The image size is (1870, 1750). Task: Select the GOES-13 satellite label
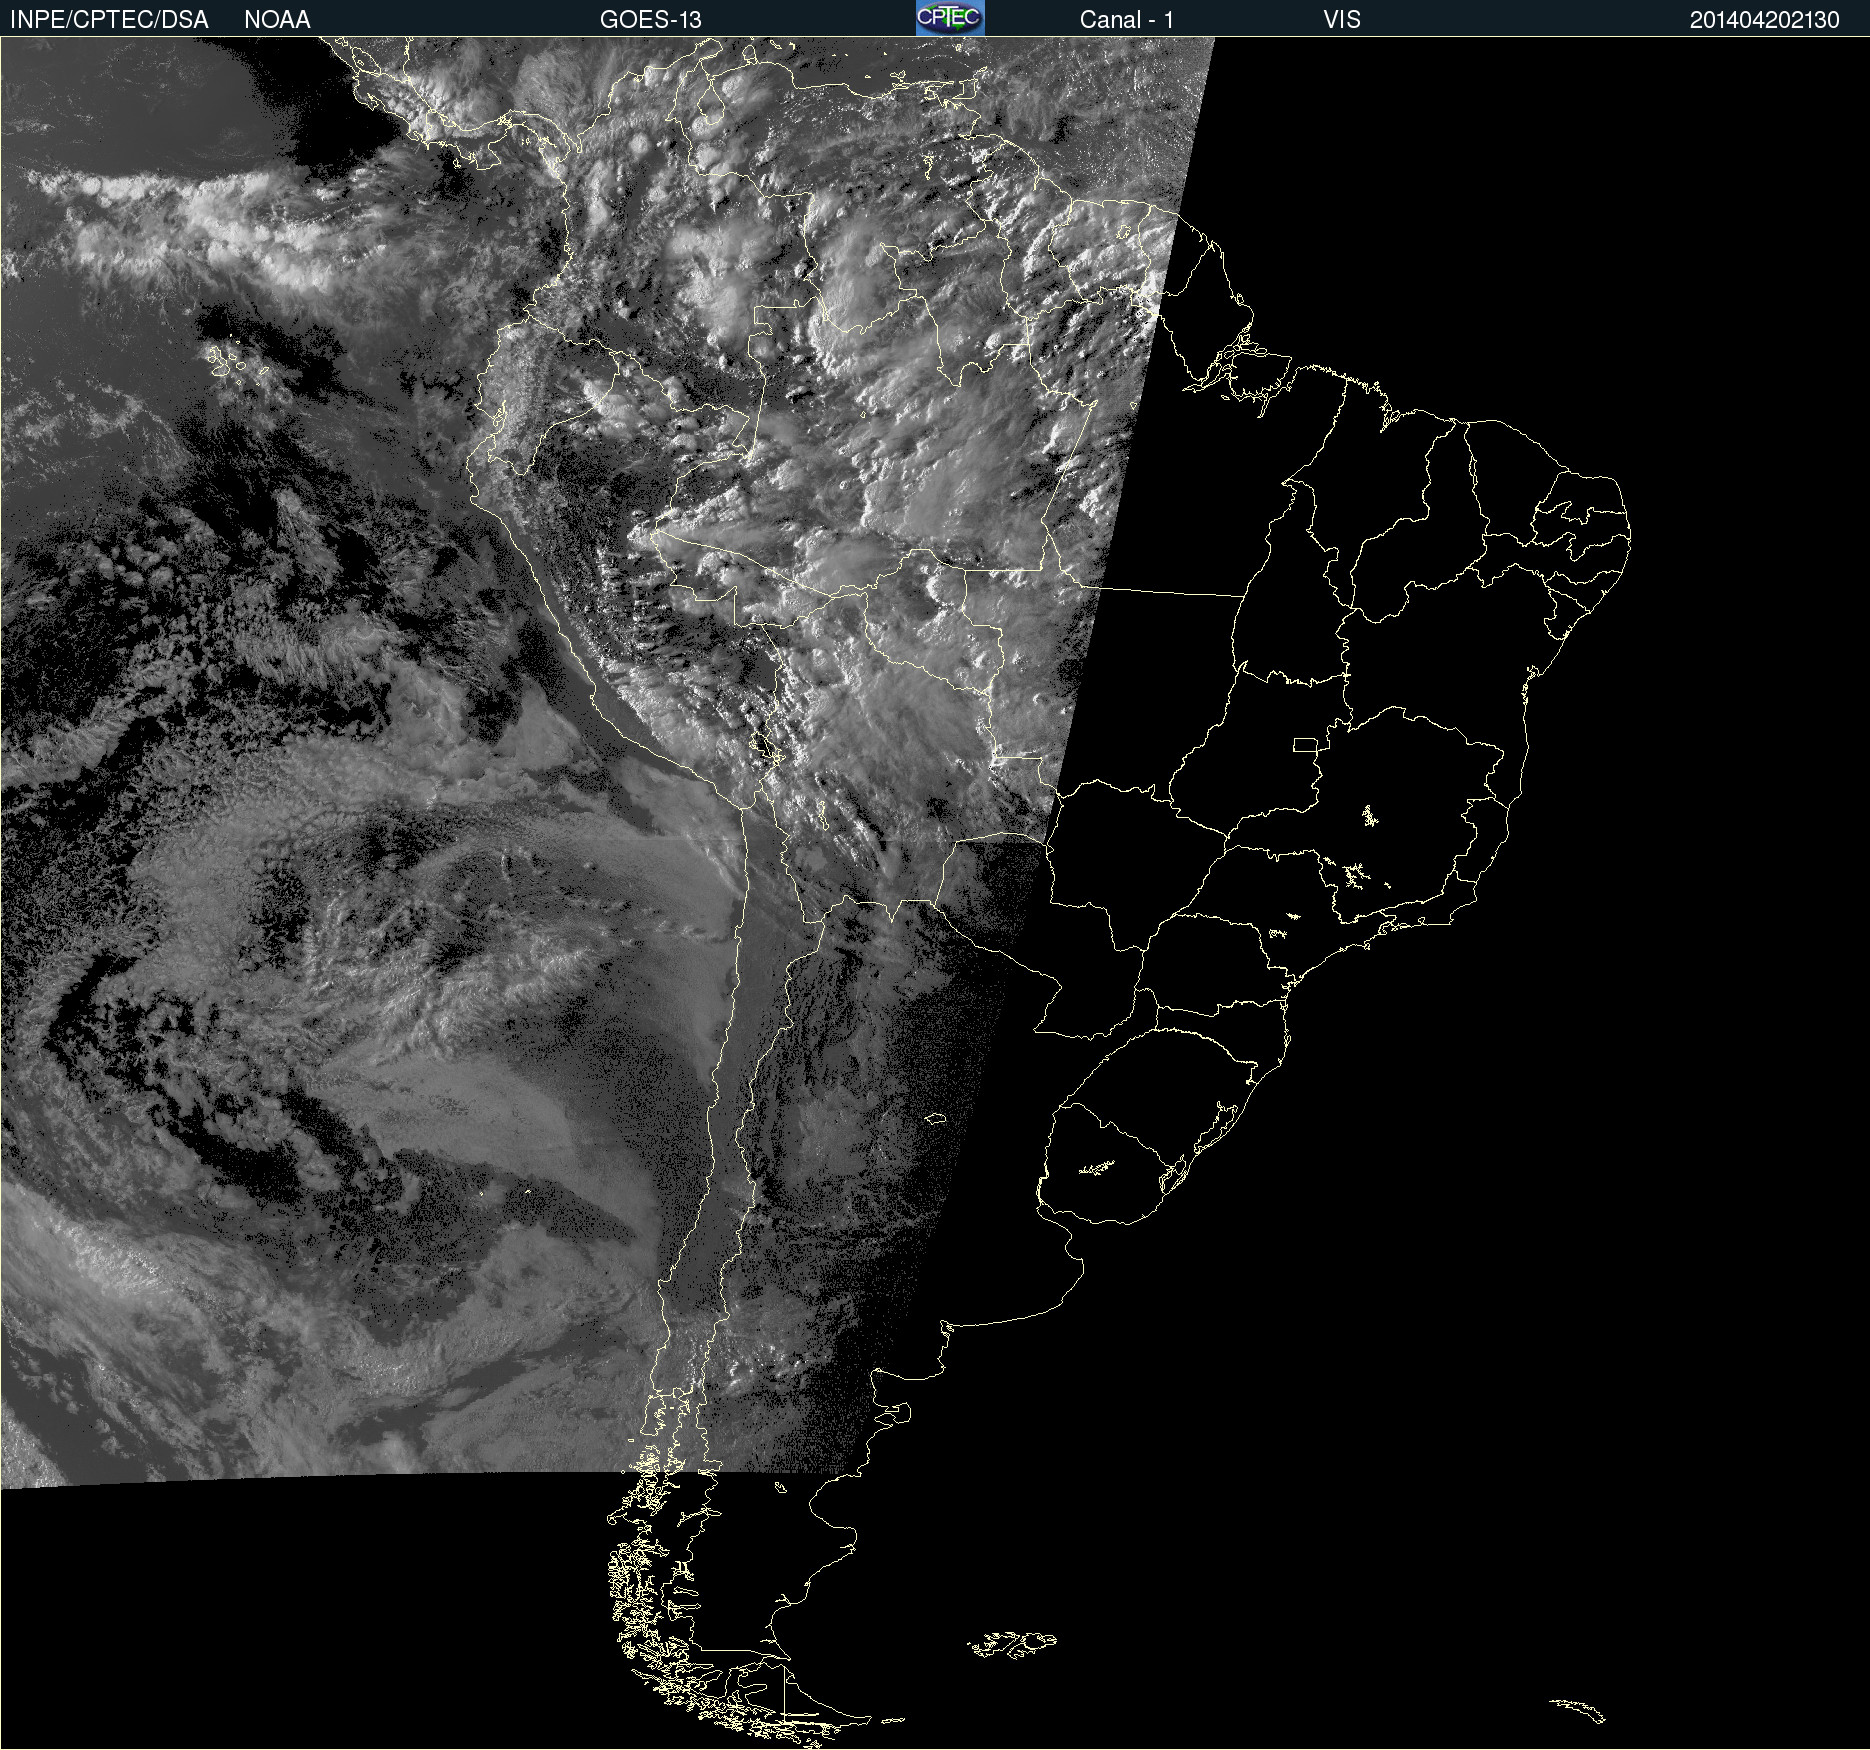651,19
